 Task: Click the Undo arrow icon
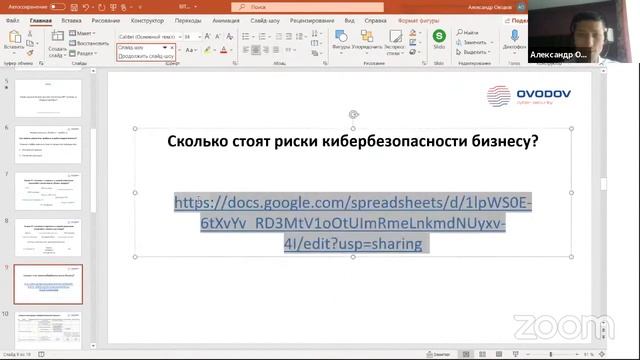pos(86,7)
